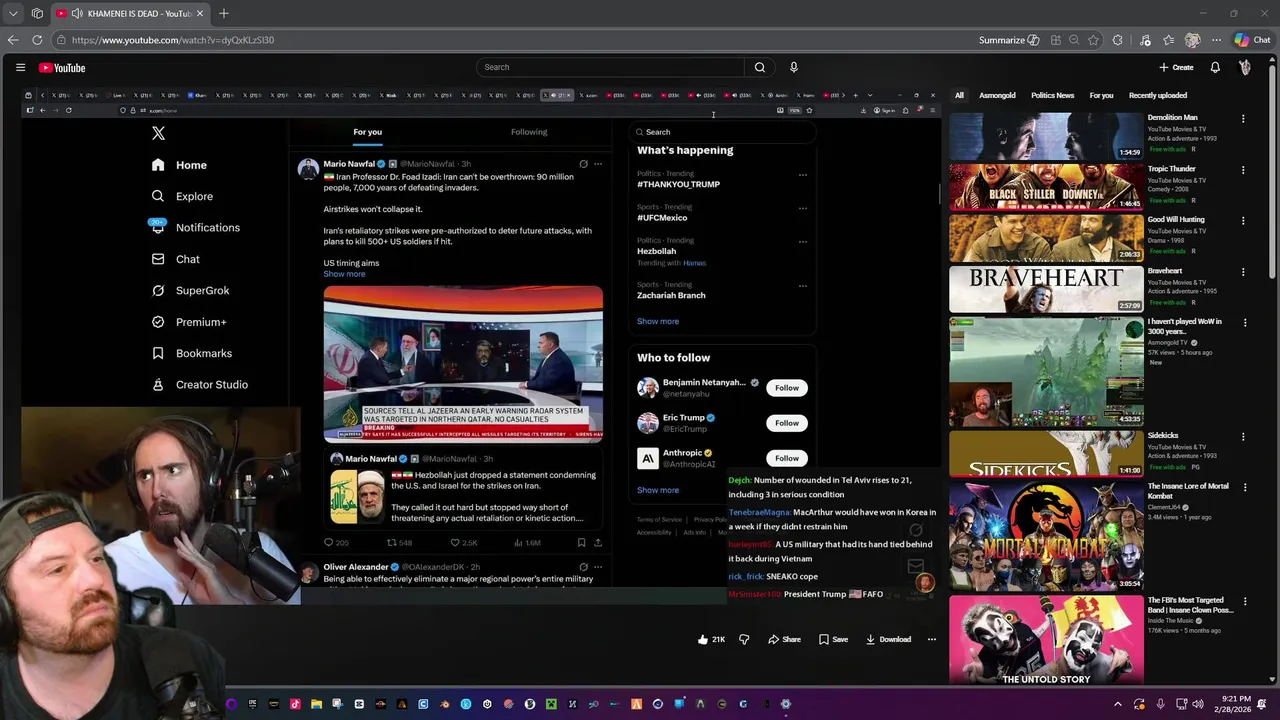Click the Sidekicks video title
This screenshot has height=720, width=1280.
pos(1163,435)
